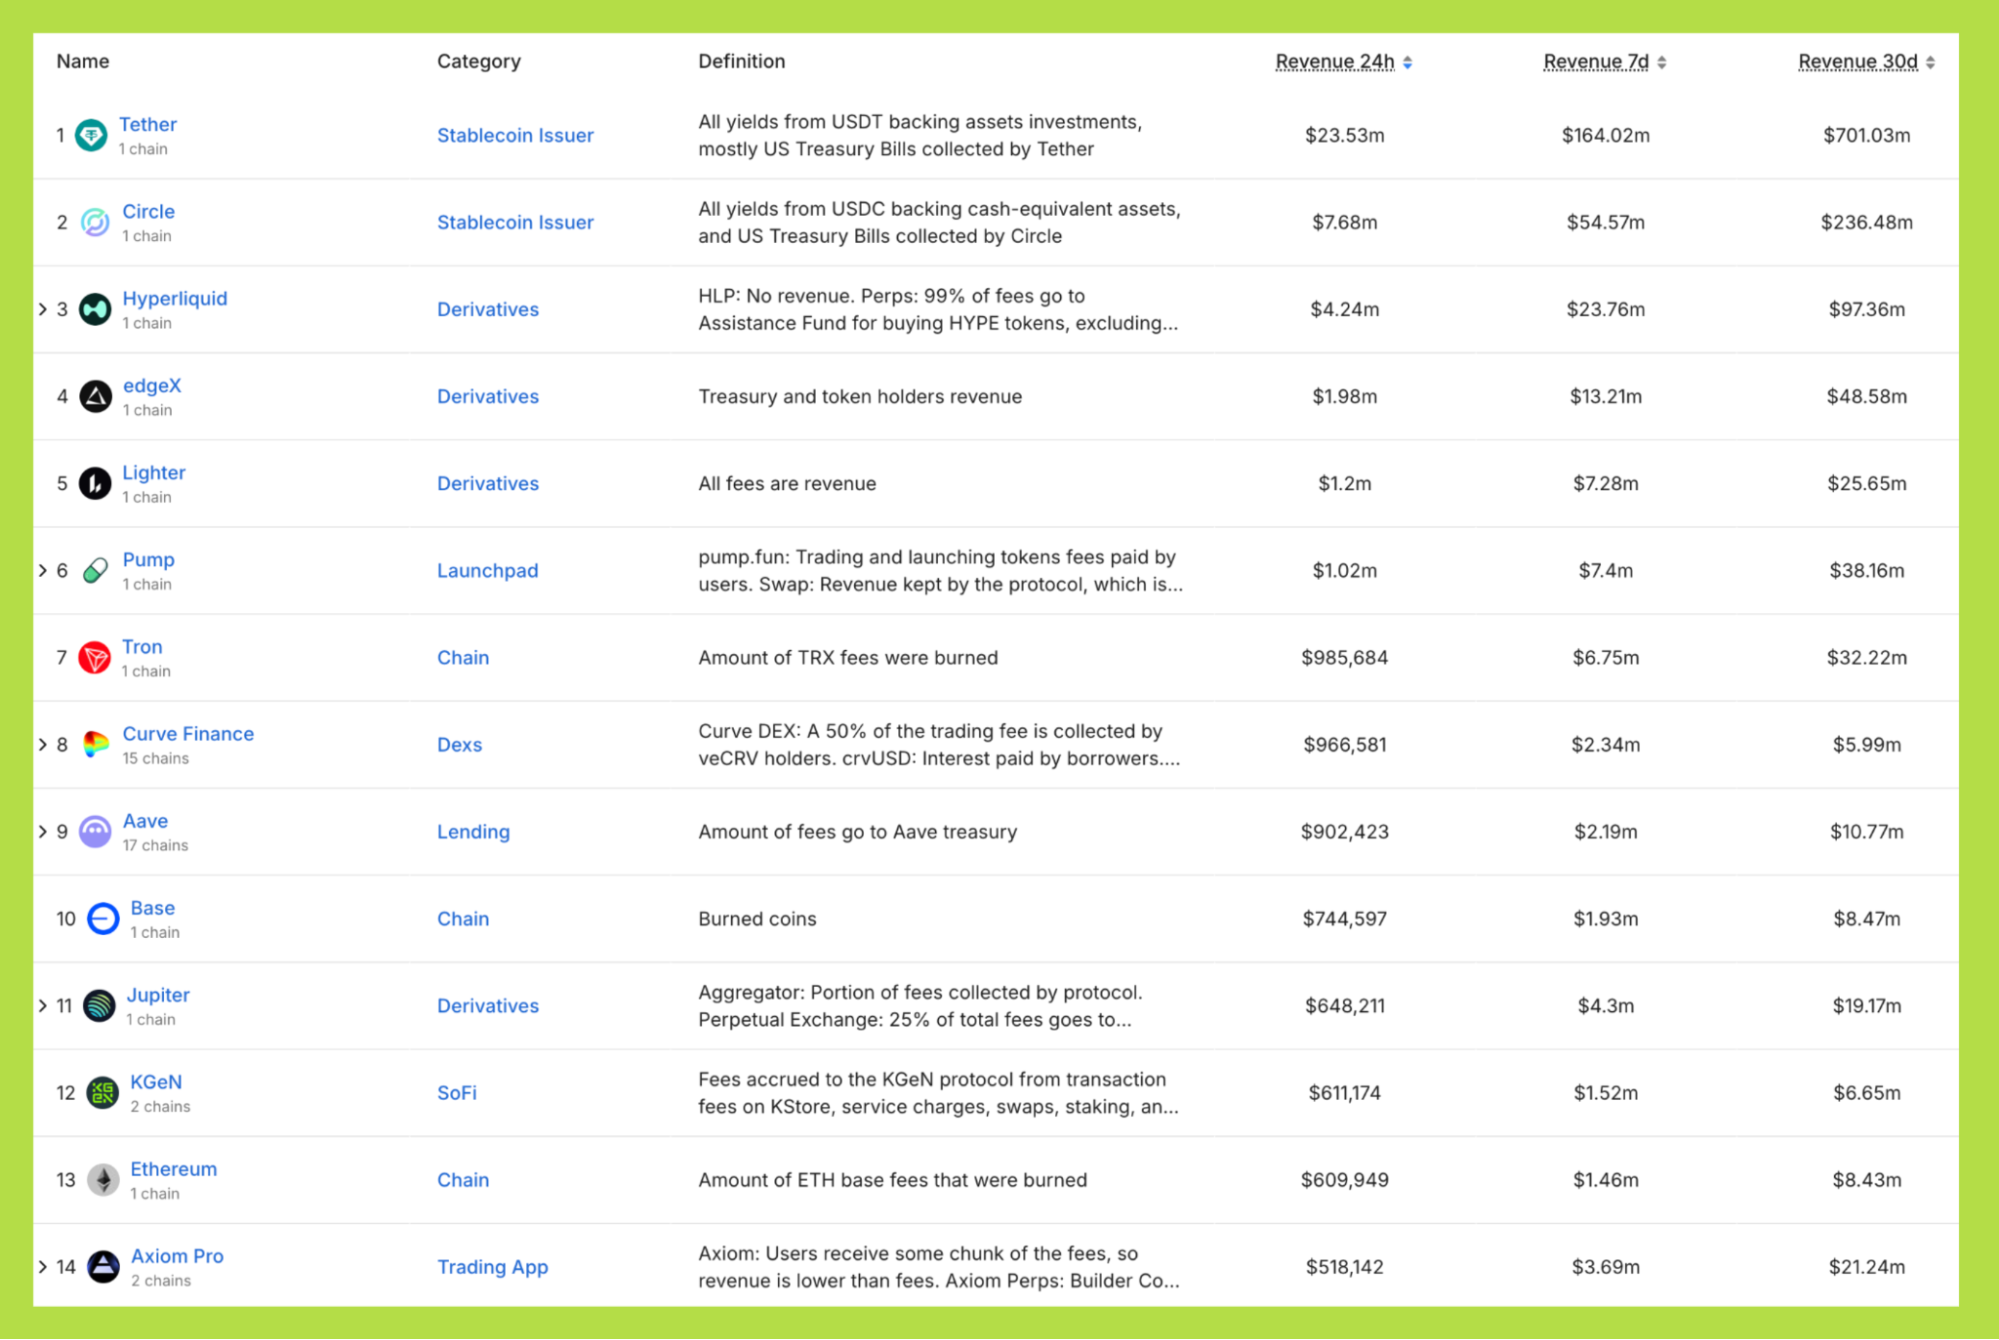Click the Trading App category link

click(492, 1267)
